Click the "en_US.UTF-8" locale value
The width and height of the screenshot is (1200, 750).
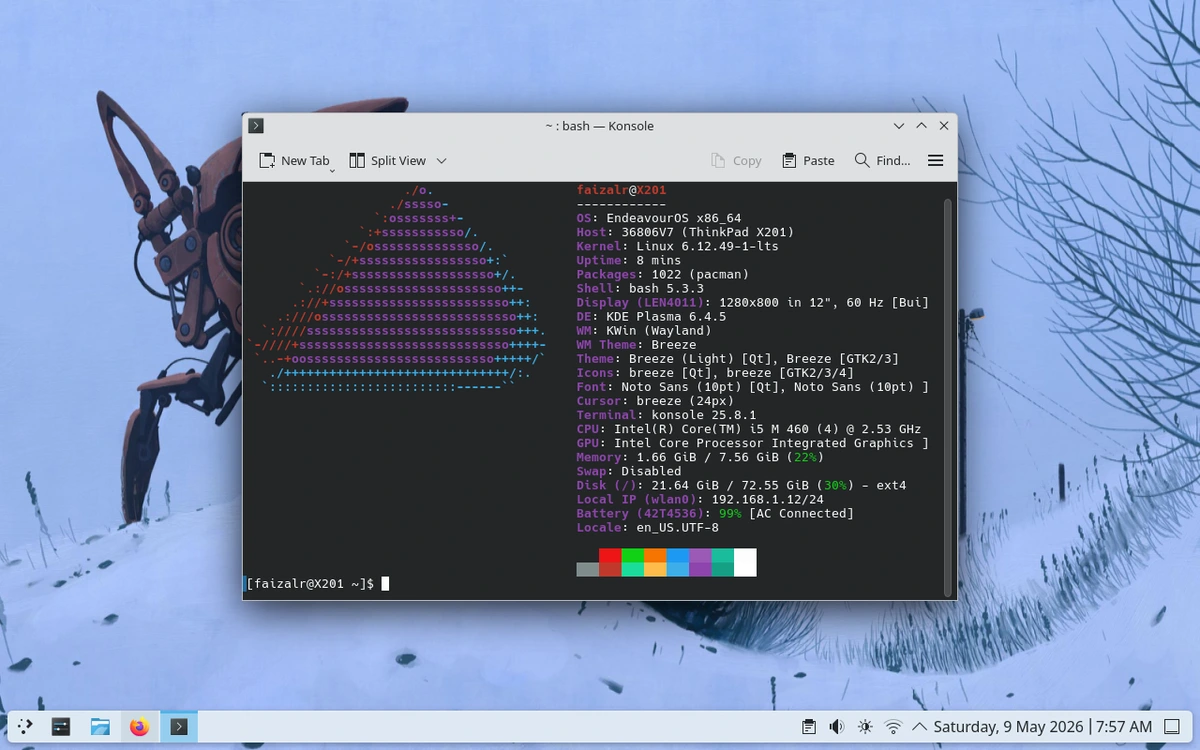coord(678,526)
